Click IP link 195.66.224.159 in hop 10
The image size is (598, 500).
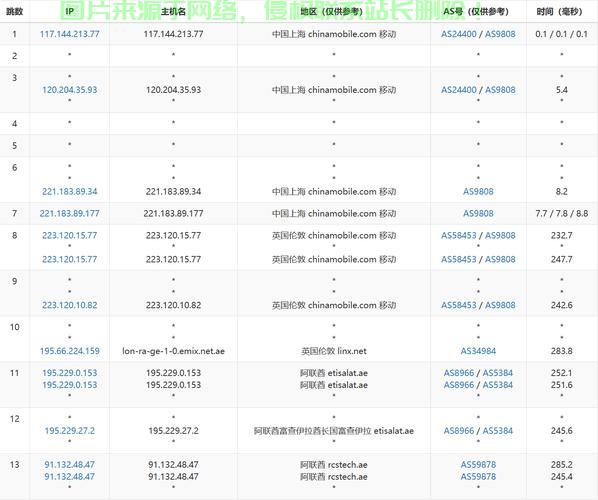click(69, 351)
